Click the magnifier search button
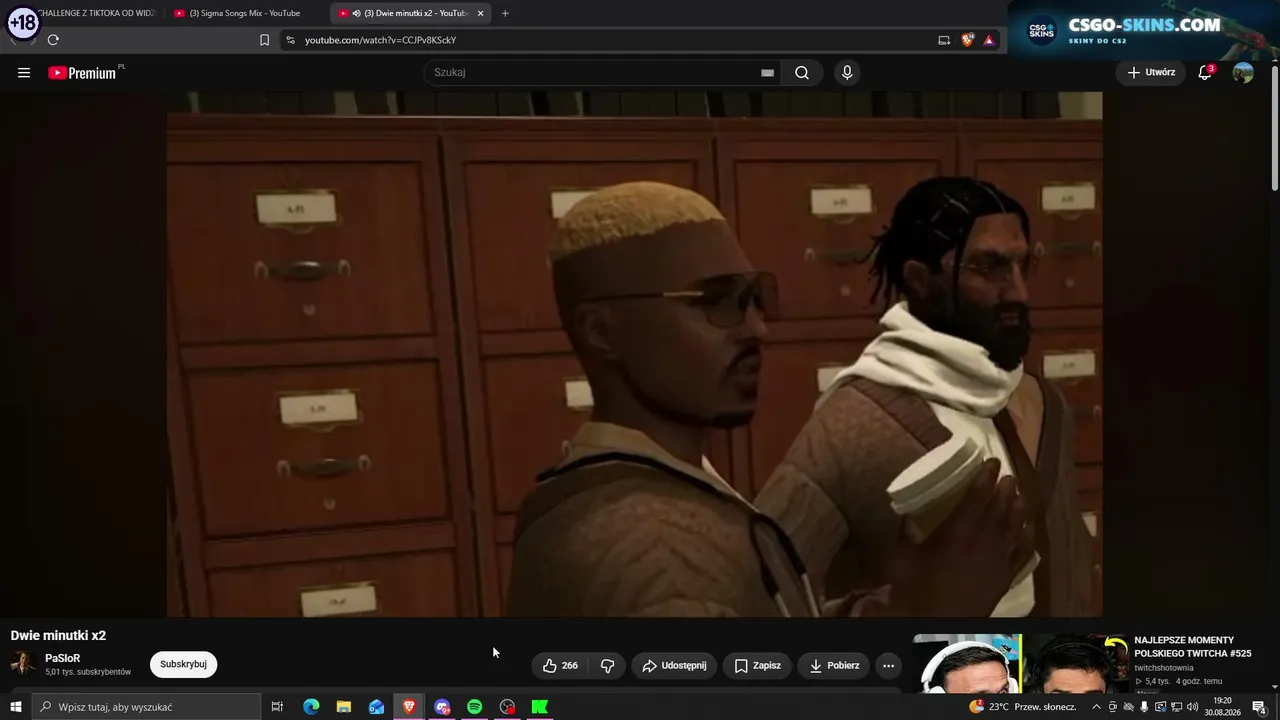Image resolution: width=1280 pixels, height=720 pixels. (802, 72)
